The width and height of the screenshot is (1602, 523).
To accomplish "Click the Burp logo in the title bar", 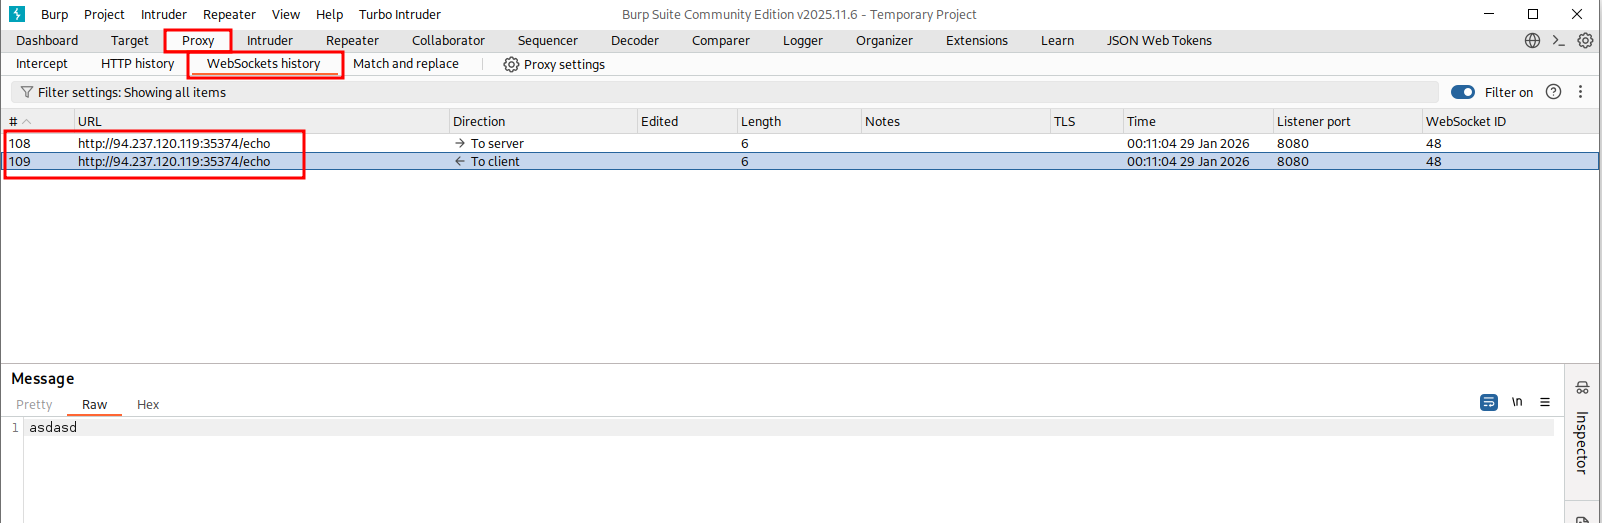I will [17, 14].
